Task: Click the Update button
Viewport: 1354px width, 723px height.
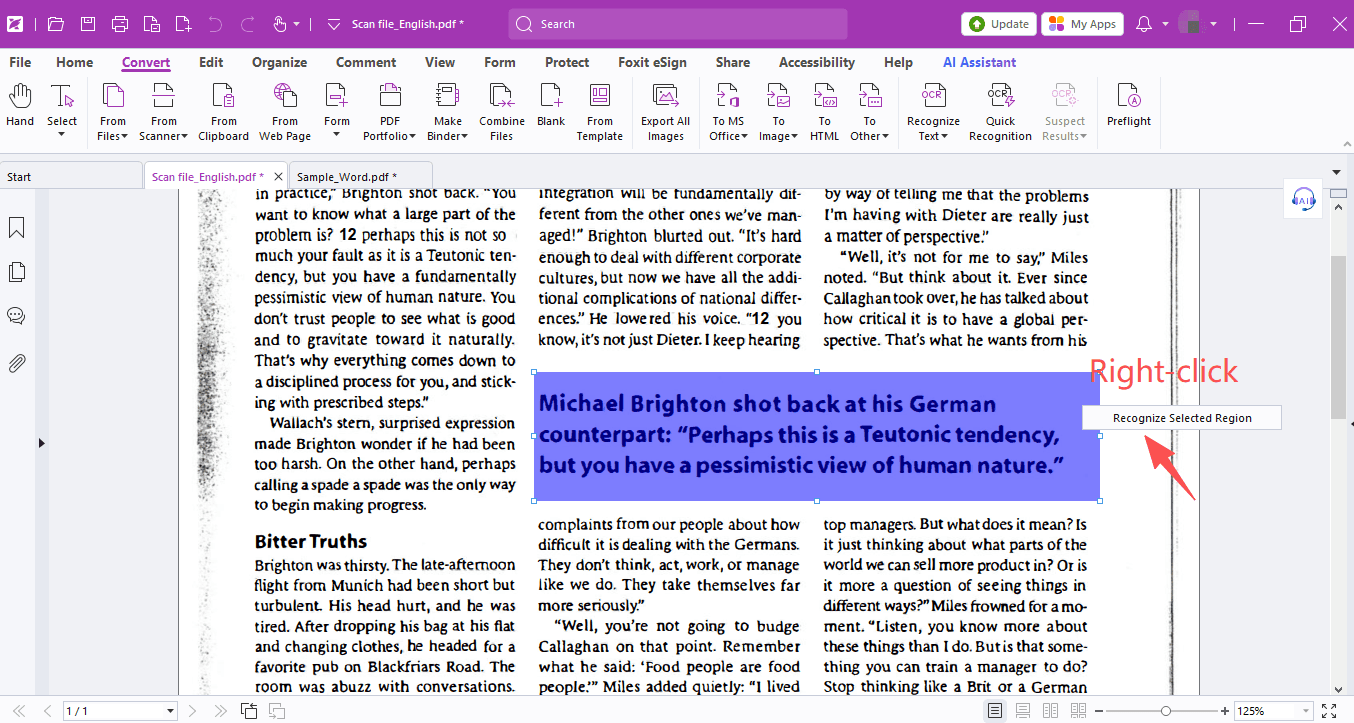Action: pyautogui.click(x=999, y=24)
